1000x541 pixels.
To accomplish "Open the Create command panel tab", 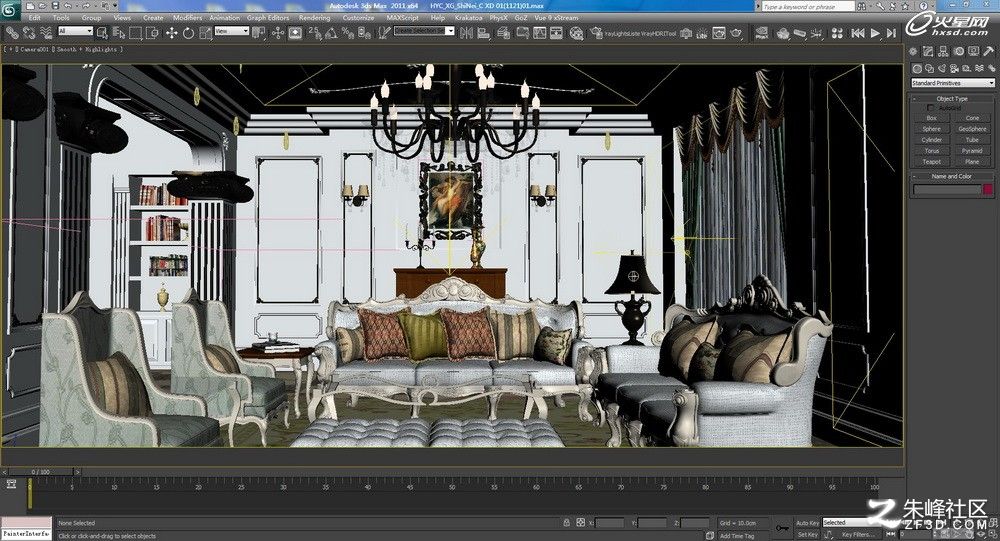I will pos(914,51).
